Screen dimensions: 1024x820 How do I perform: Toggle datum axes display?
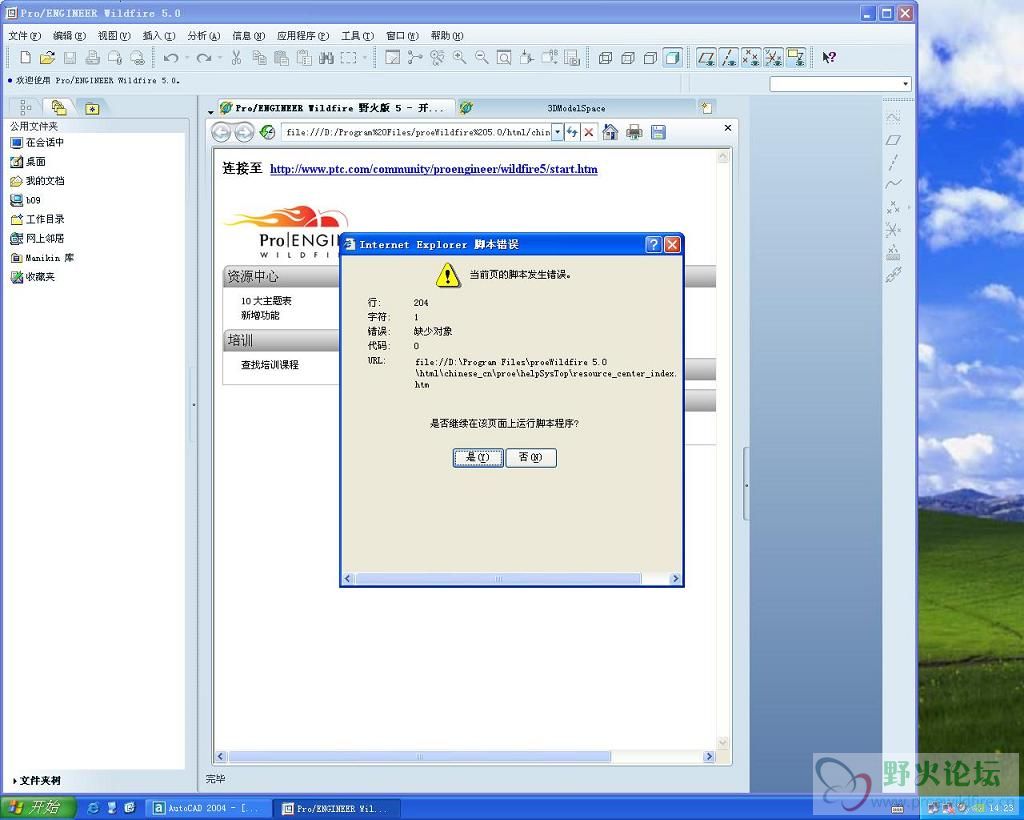(728, 57)
